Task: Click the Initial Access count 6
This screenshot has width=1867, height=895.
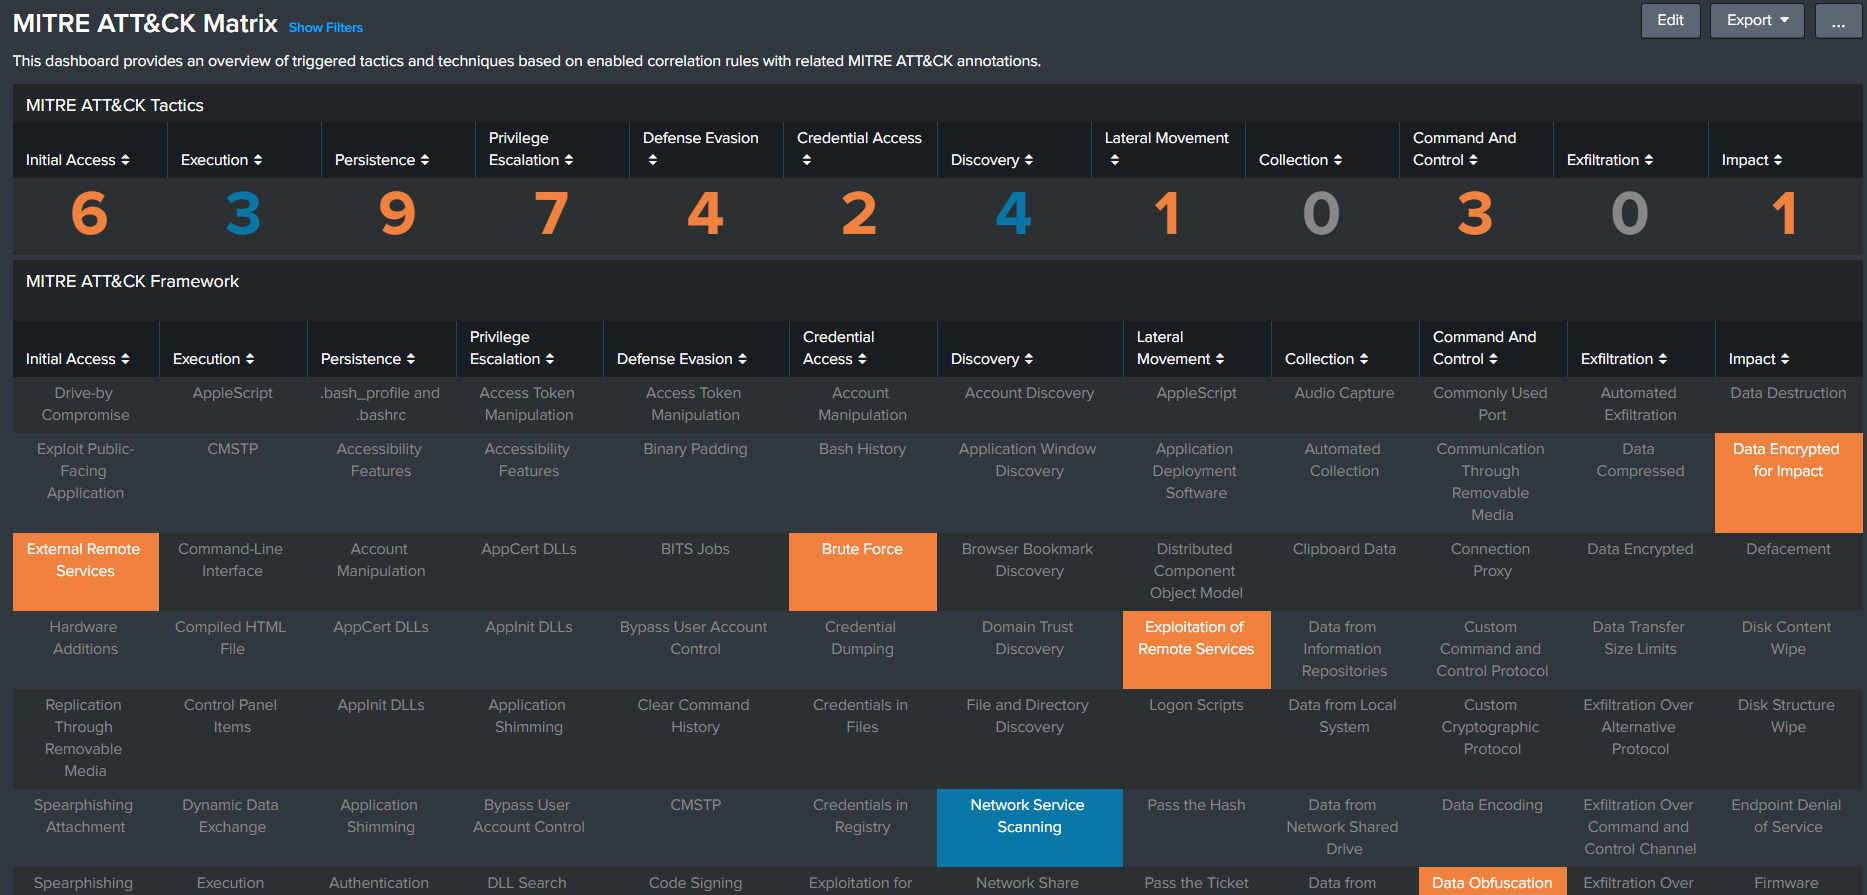Action: 89,214
